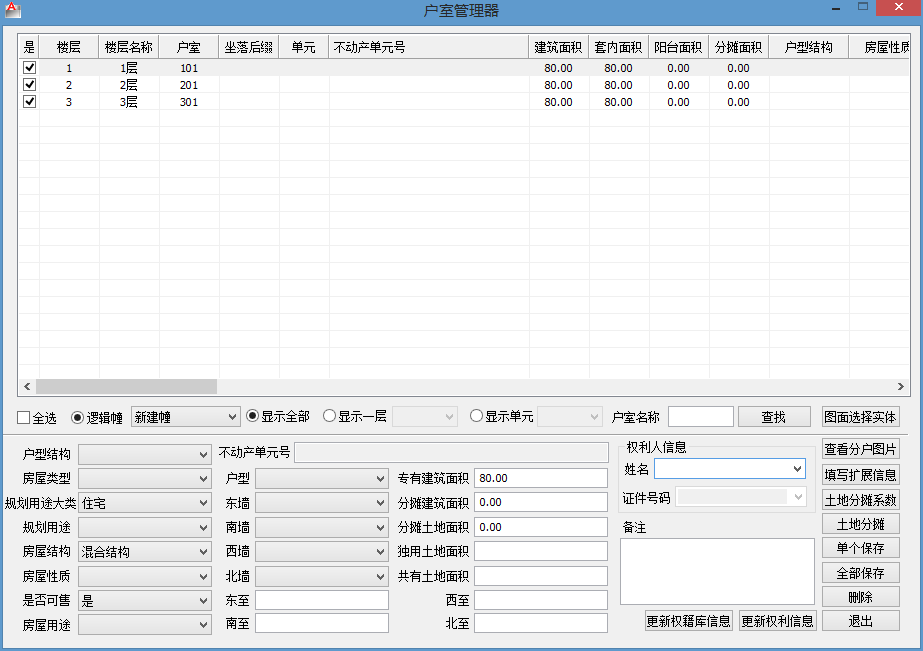Click the 更新权籍库信息 button

coord(689,621)
